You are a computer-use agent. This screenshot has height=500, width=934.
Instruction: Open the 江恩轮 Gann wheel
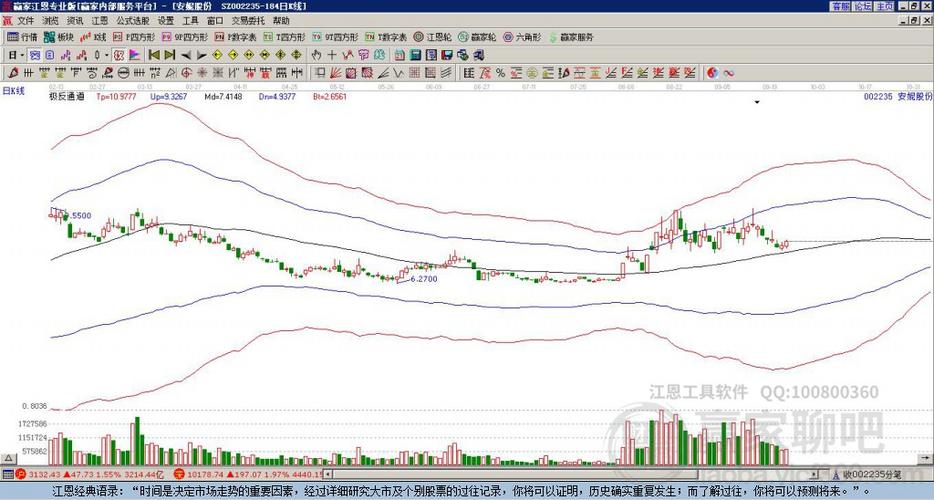[433, 37]
